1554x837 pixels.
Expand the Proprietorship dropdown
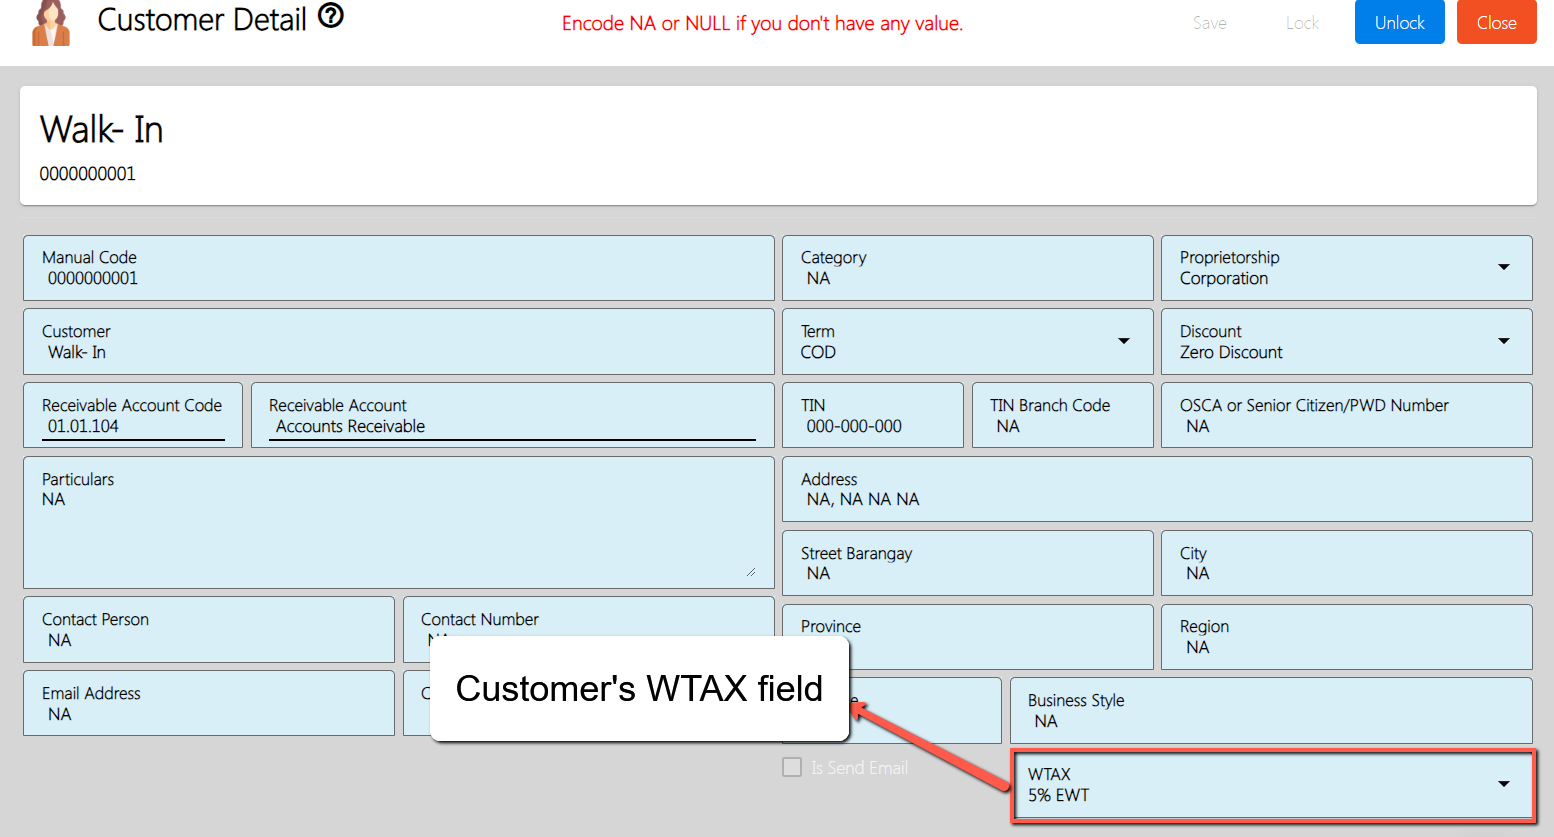click(1503, 267)
